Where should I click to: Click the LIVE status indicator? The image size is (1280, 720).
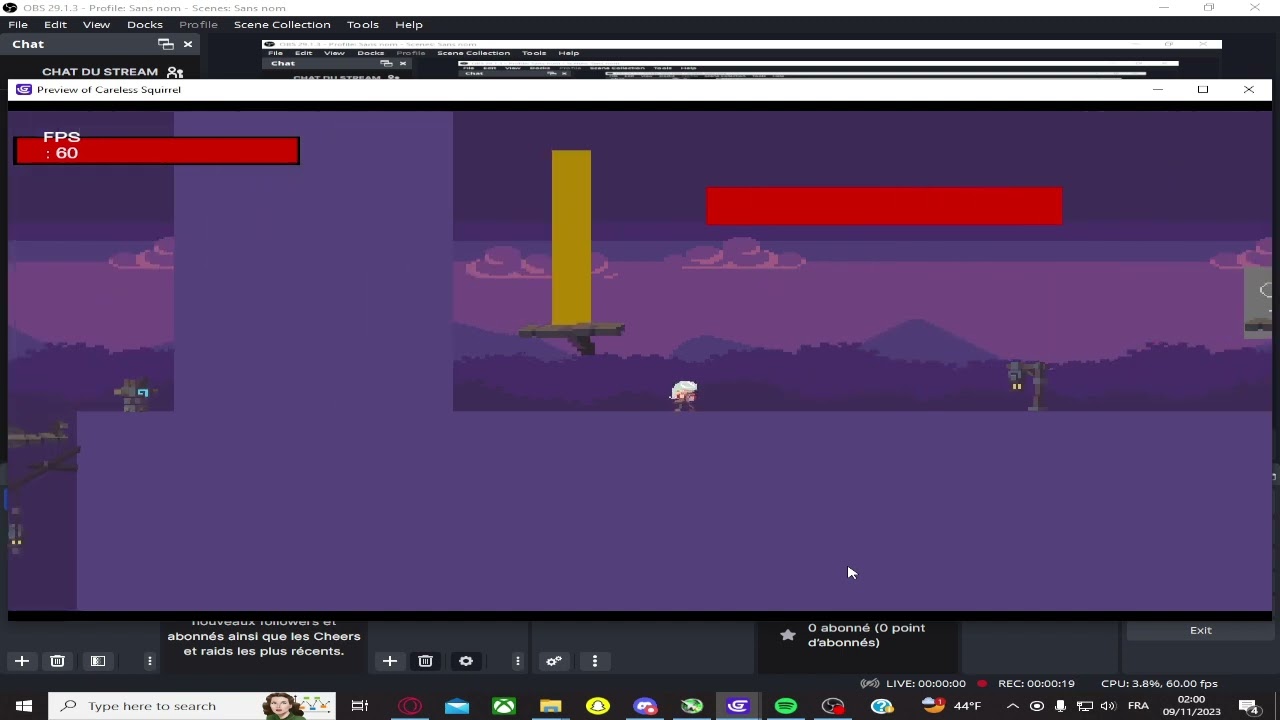pyautogui.click(x=913, y=683)
